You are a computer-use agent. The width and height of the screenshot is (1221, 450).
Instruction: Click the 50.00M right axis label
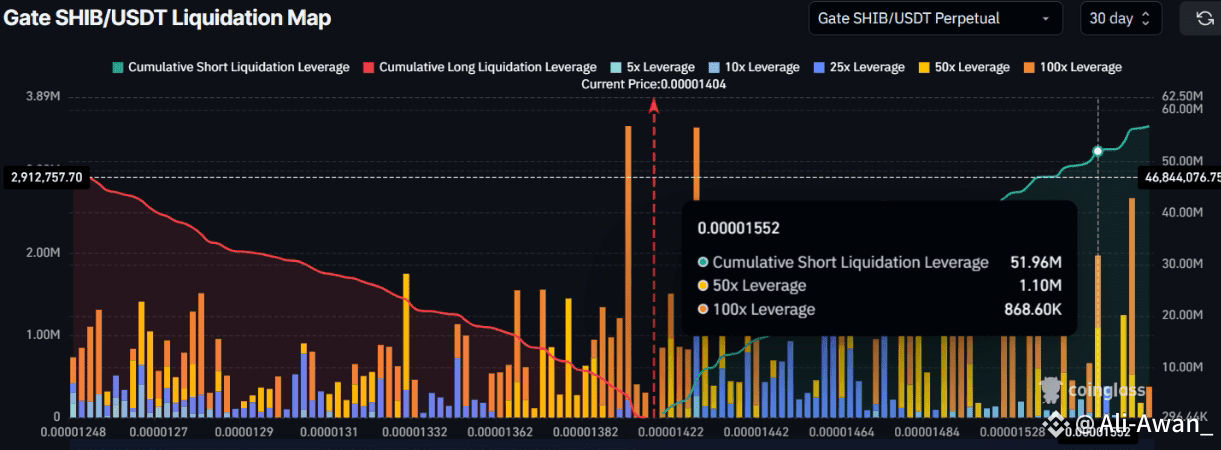[x=1182, y=160]
